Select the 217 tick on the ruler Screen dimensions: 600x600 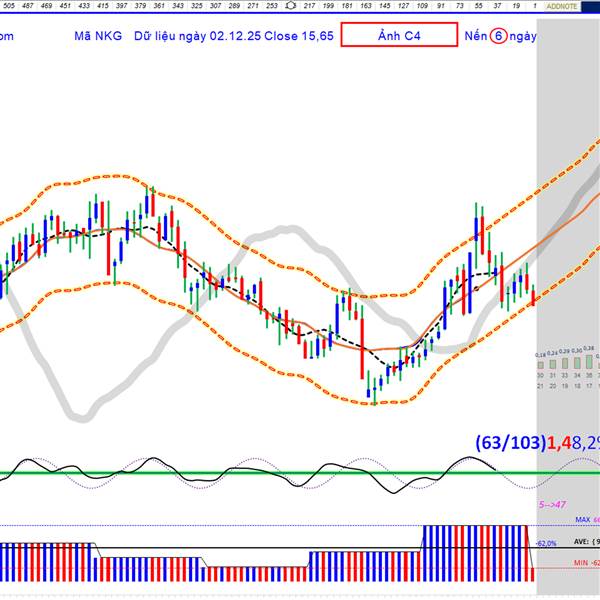click(309, 6)
